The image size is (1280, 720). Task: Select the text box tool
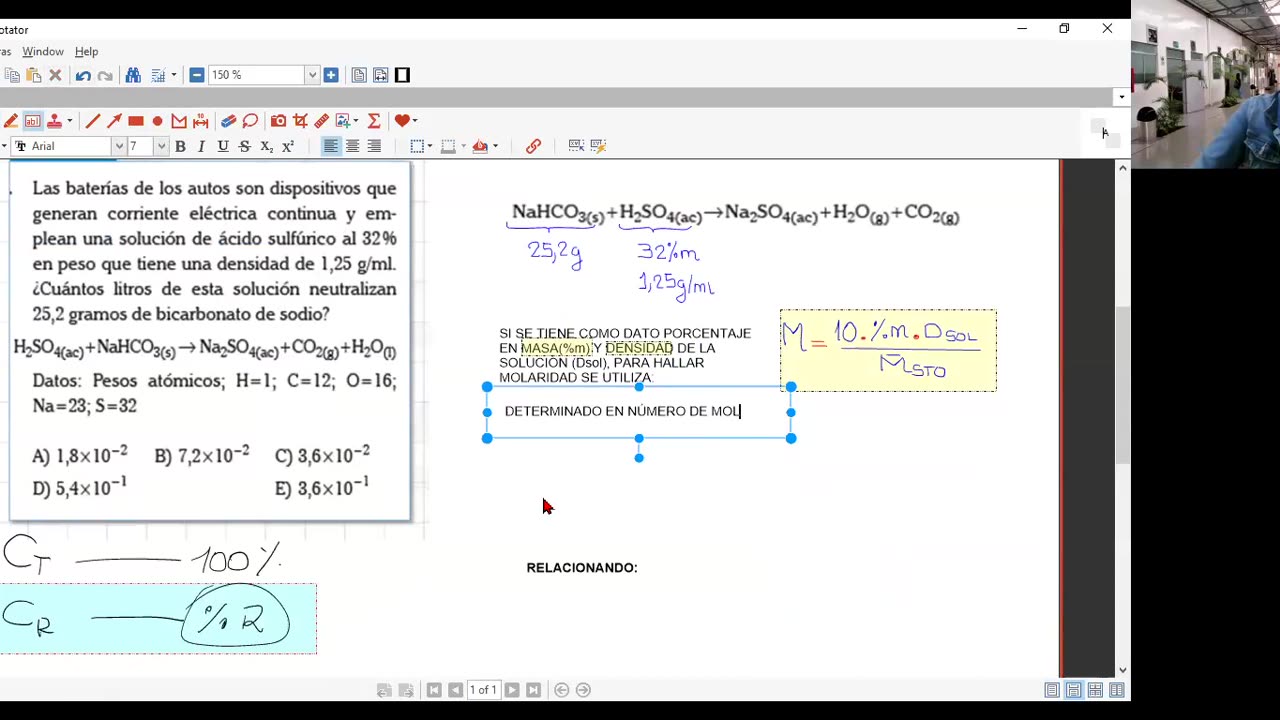[33, 121]
